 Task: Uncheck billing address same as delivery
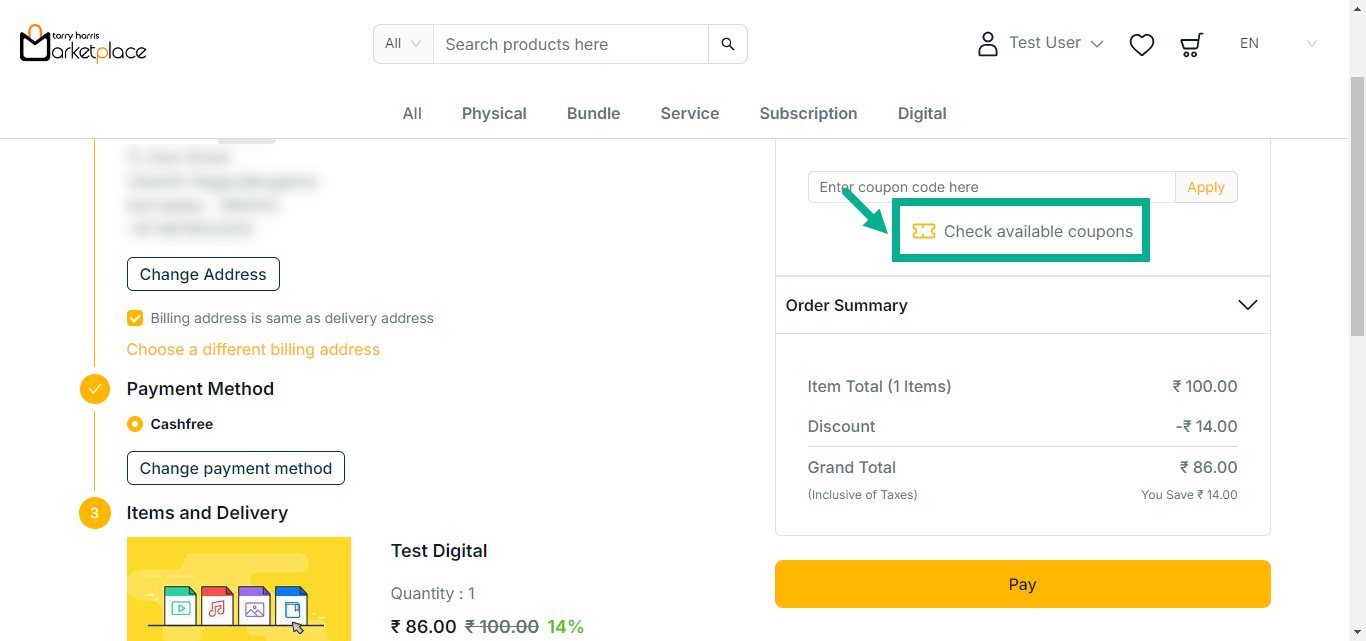[135, 318]
